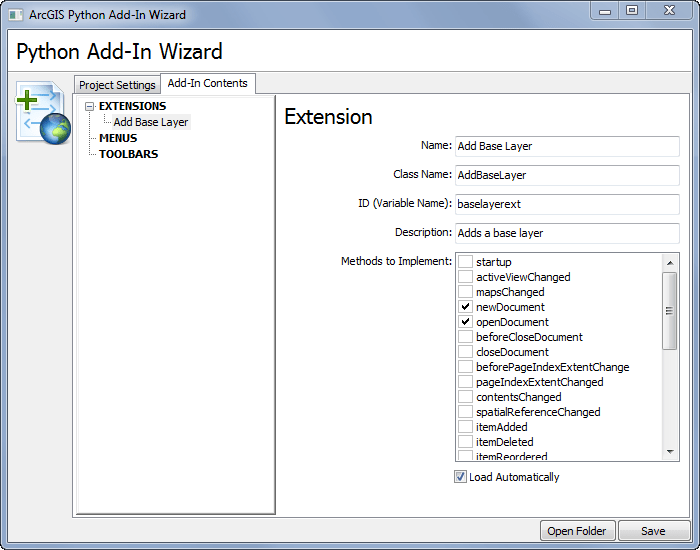Enable contentsChanged checkbox
The width and height of the screenshot is (700, 550).
(465, 397)
